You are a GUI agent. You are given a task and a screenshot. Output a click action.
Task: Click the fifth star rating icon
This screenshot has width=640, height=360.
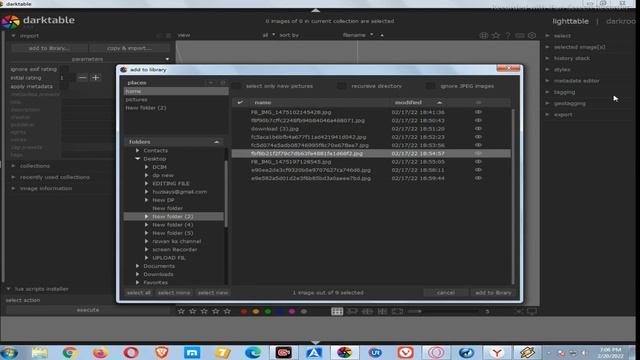[x=227, y=311]
